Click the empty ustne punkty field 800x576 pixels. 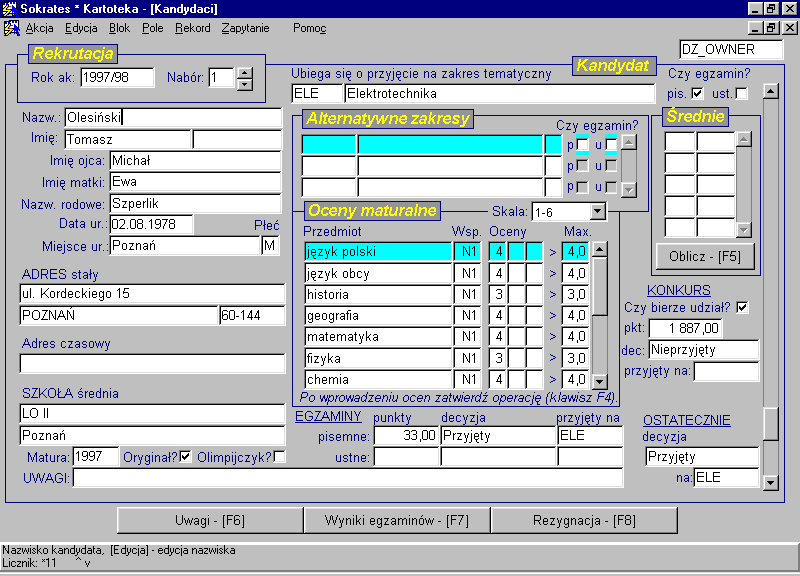tap(406, 457)
